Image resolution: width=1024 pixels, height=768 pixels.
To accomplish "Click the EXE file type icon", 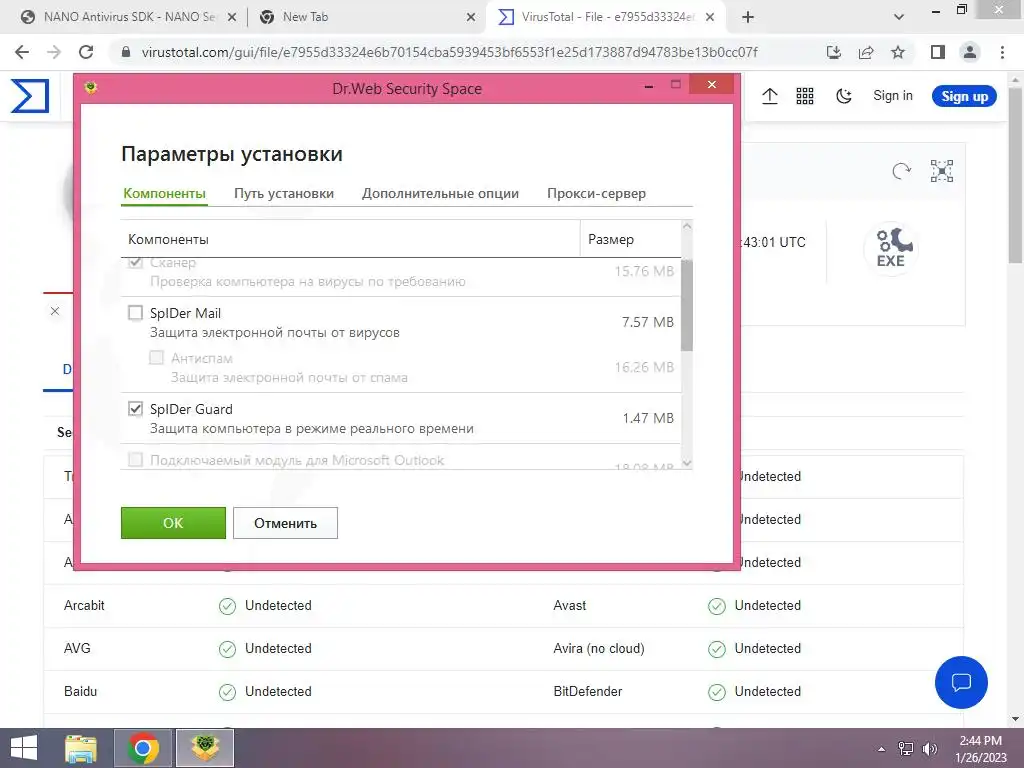I will 891,248.
